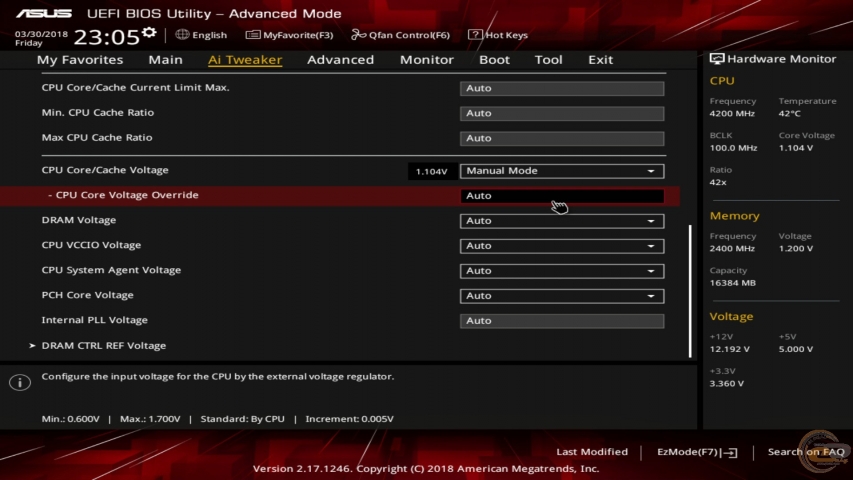Open the Exit tab
The height and width of the screenshot is (480, 853).
(601, 60)
